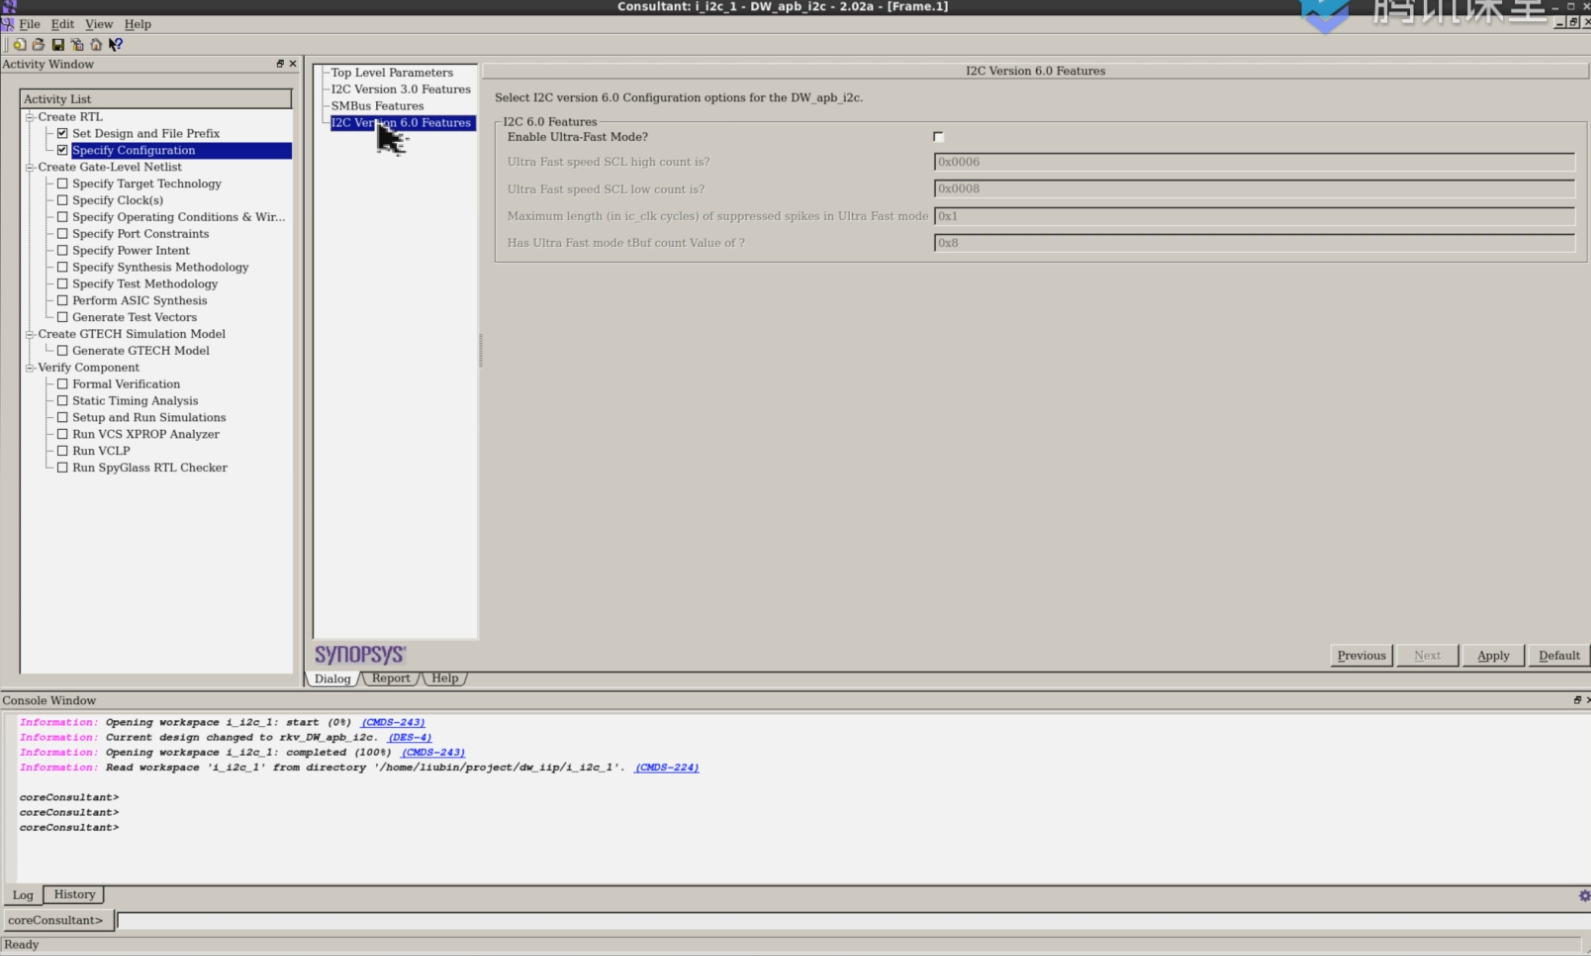Screen dimensions: 1591x956
Task: Click Ultra Fast SCL high count field
Action: tap(1254, 162)
